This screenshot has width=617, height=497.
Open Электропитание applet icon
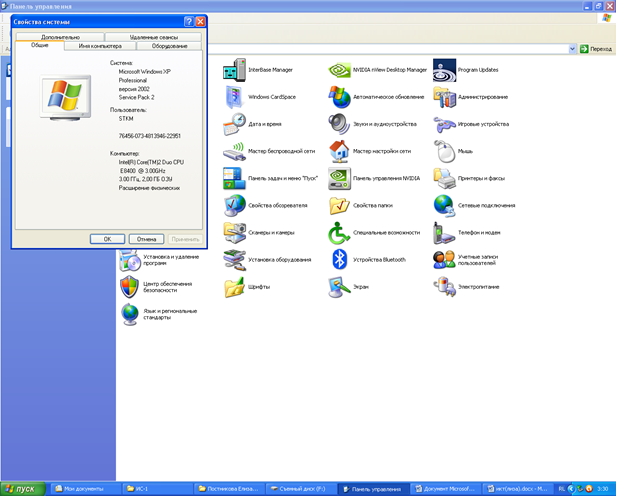(445, 287)
